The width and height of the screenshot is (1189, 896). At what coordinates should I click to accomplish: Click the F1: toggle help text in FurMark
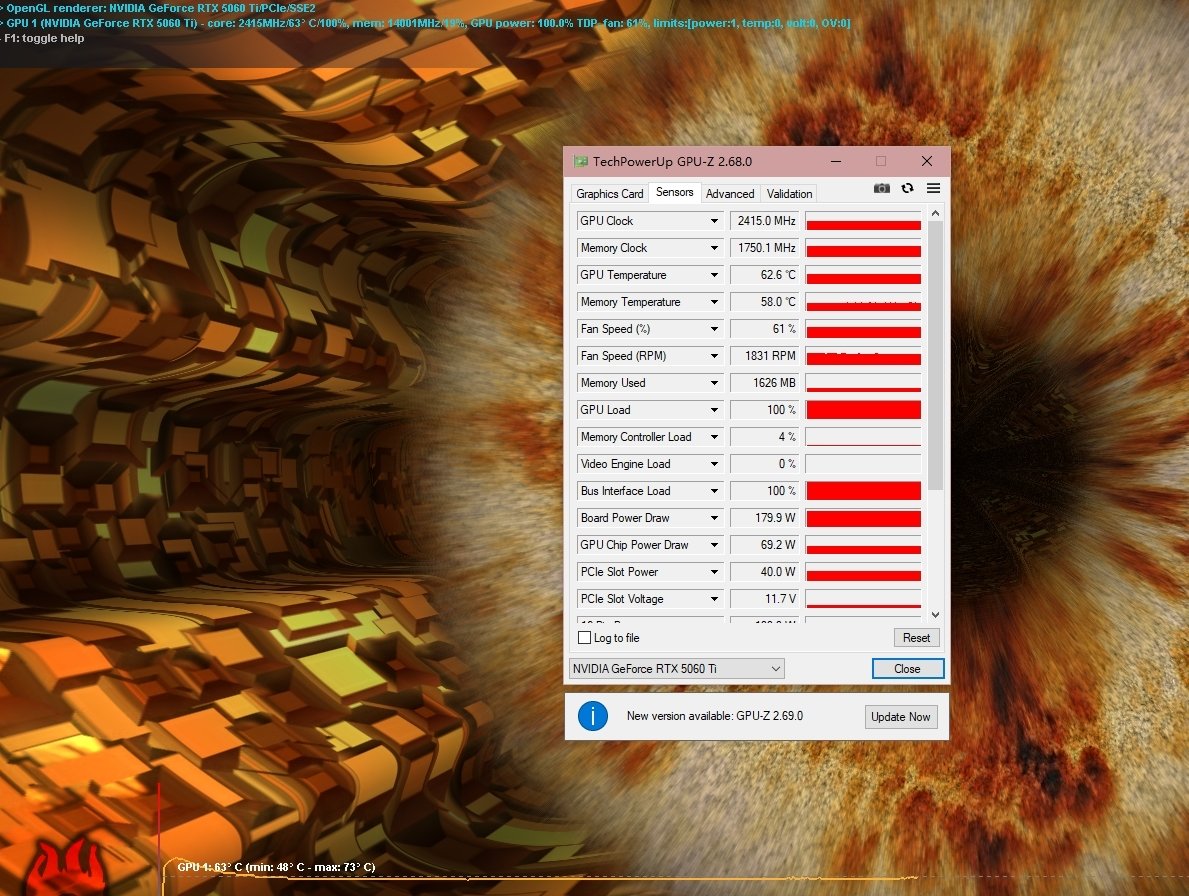[43, 38]
